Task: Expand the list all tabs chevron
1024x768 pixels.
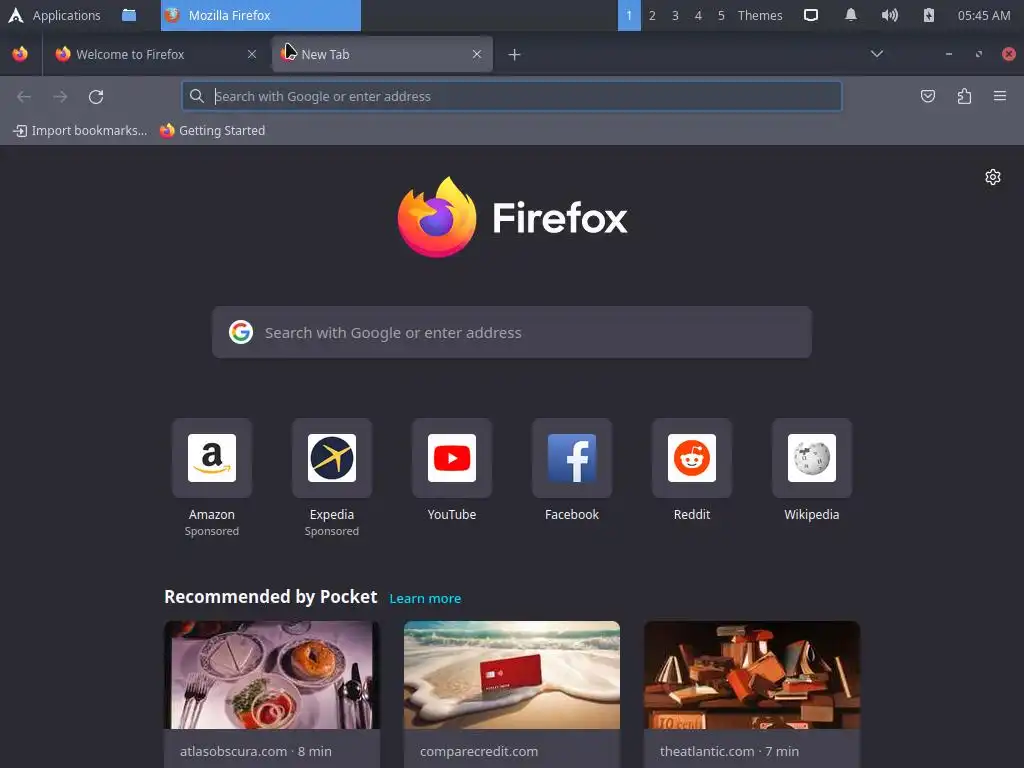Action: pos(877,54)
